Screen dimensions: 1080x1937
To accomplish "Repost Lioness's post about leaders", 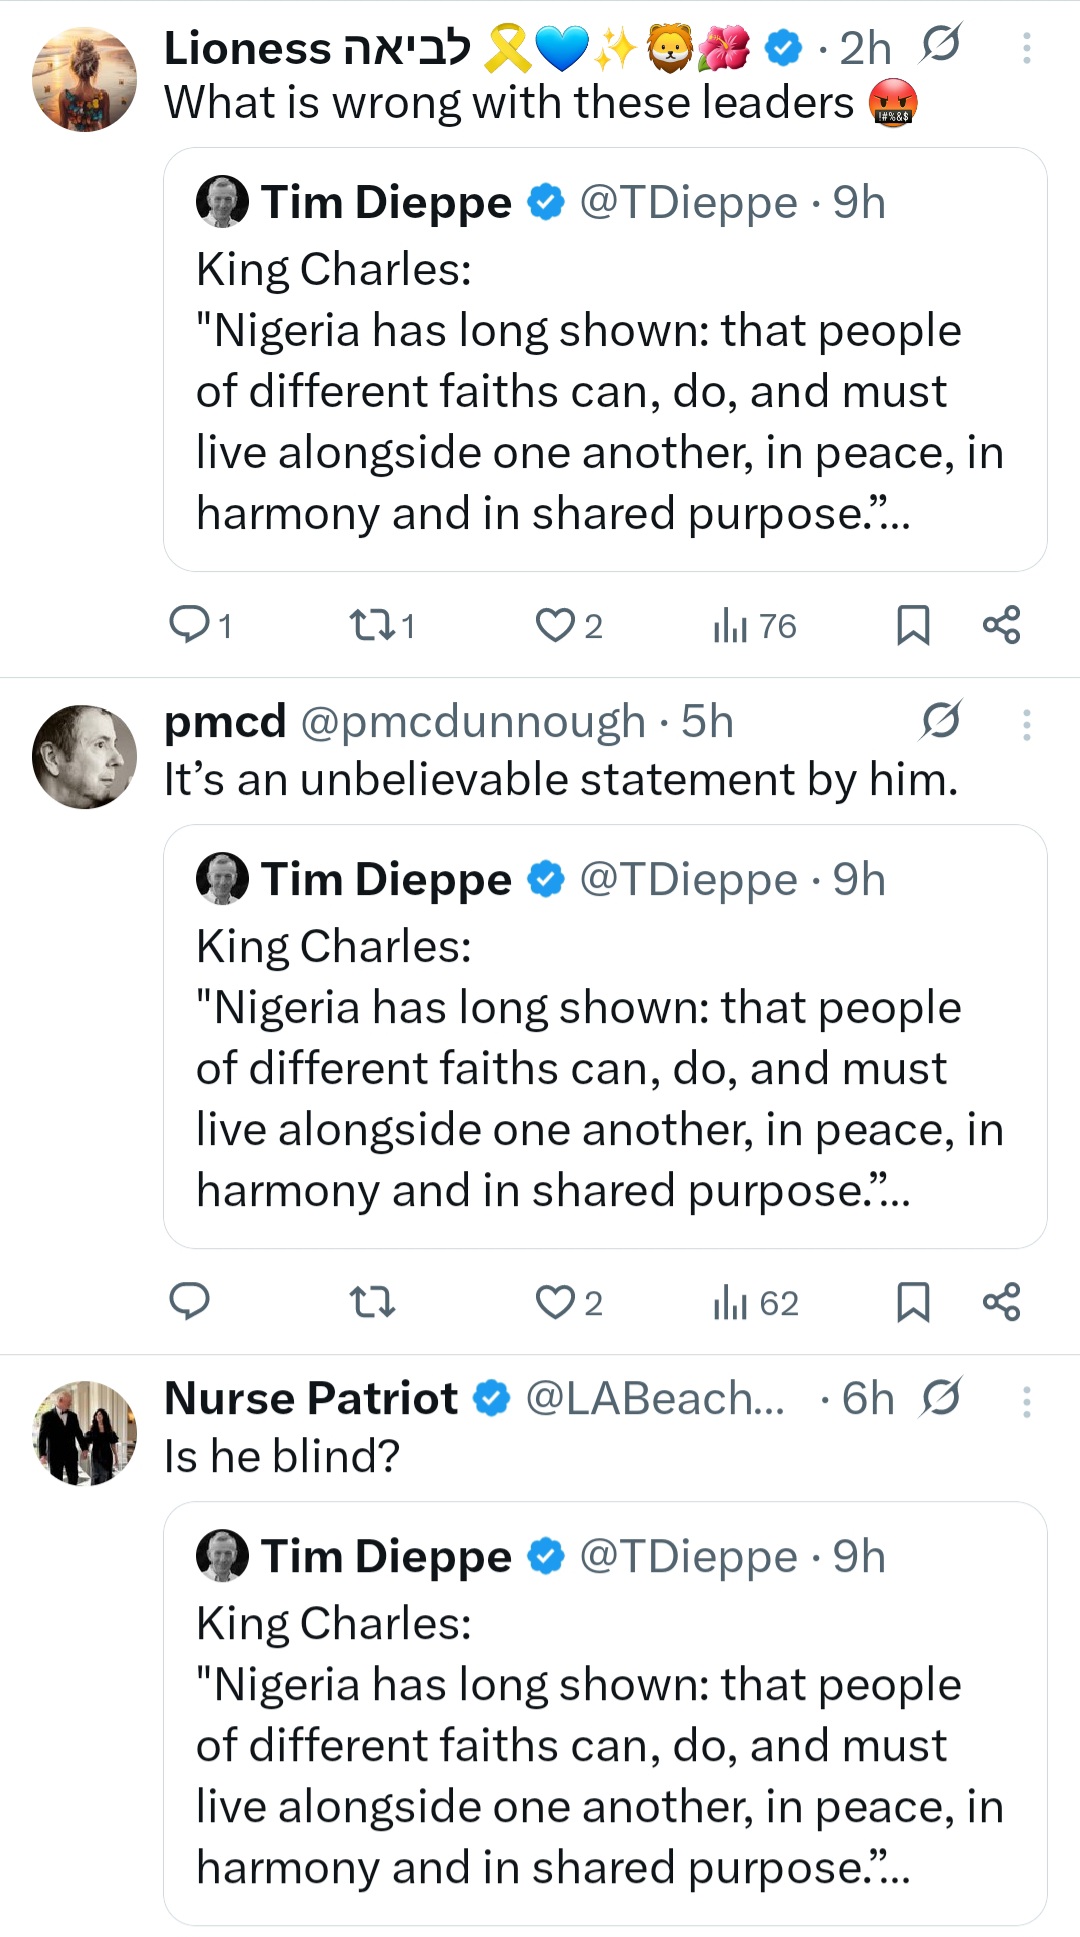I will (372, 625).
